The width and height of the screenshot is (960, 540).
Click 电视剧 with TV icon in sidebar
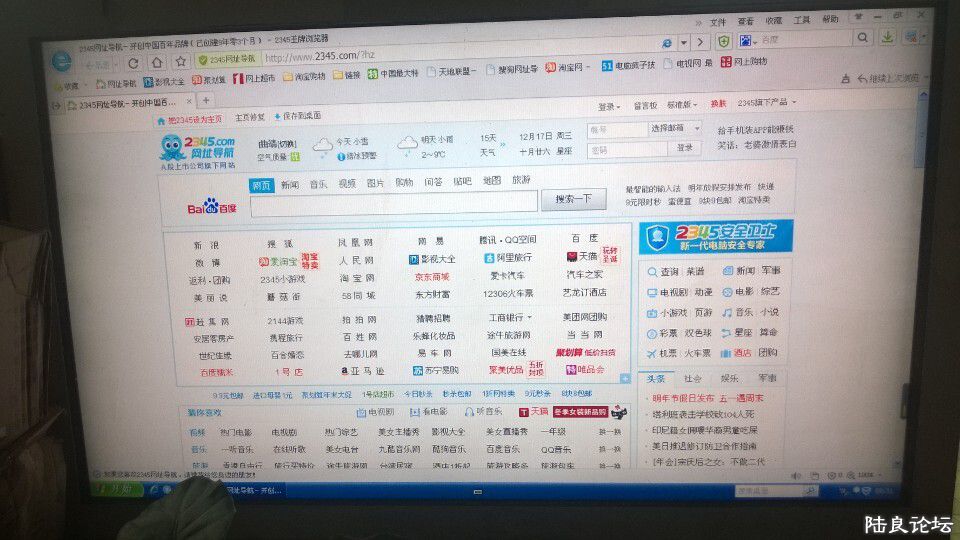[x=669, y=293]
